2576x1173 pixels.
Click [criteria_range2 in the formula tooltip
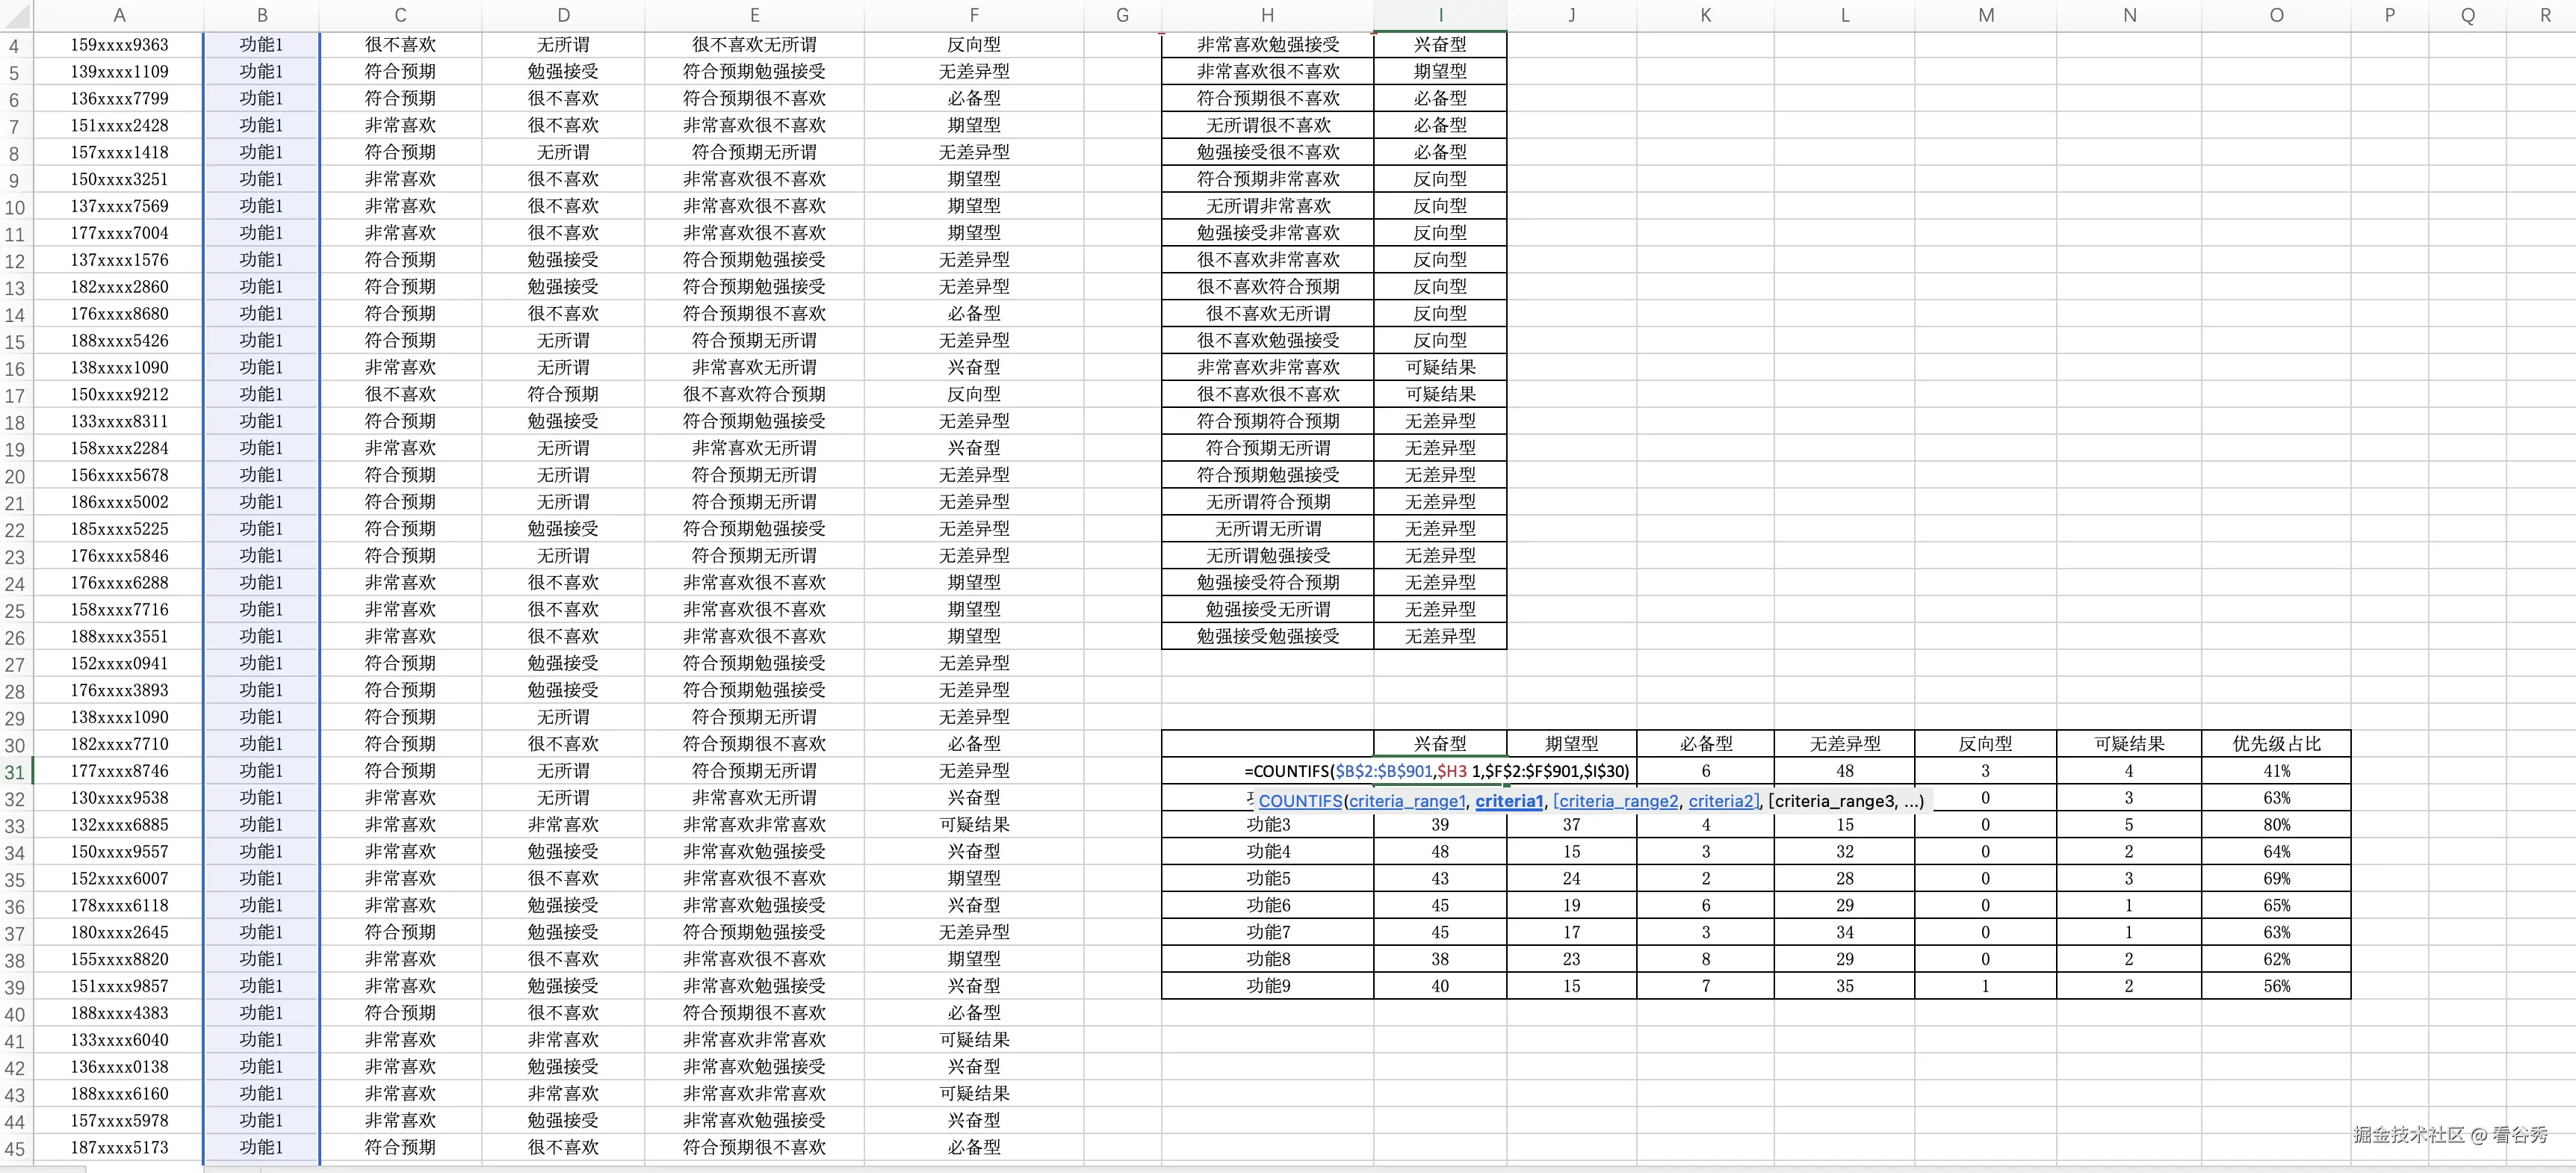point(1615,801)
